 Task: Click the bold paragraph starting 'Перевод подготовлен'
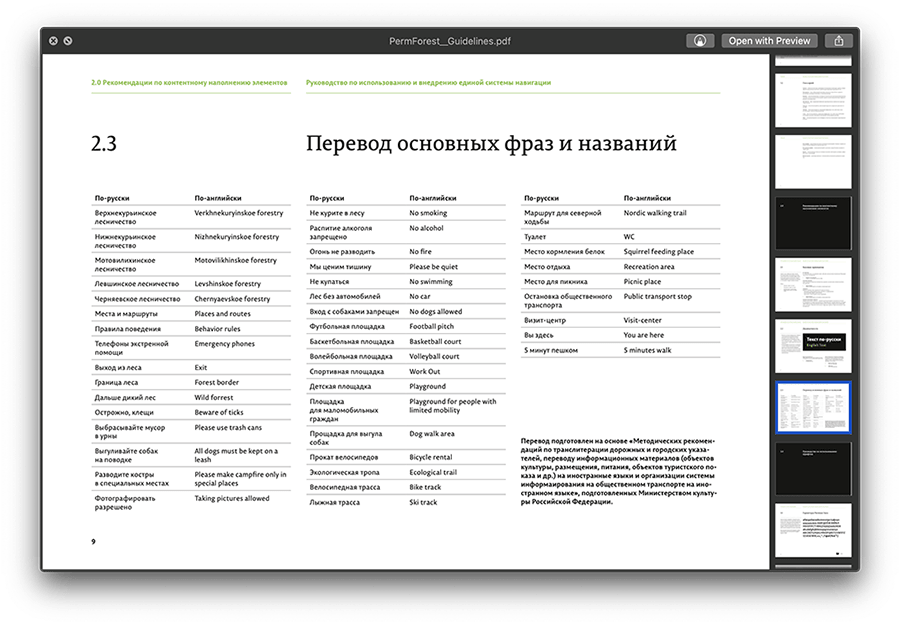click(620, 472)
